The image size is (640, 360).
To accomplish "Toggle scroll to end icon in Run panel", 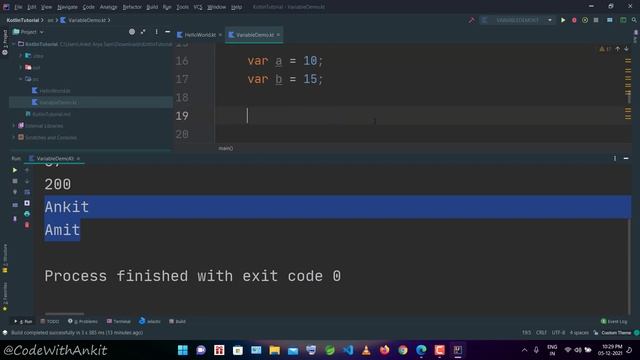I will (27, 203).
